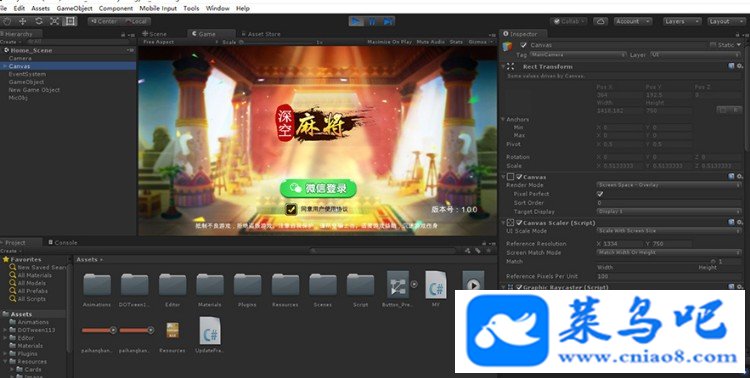Click the Stats button in Game view
The image size is (750, 378).
point(456,42)
